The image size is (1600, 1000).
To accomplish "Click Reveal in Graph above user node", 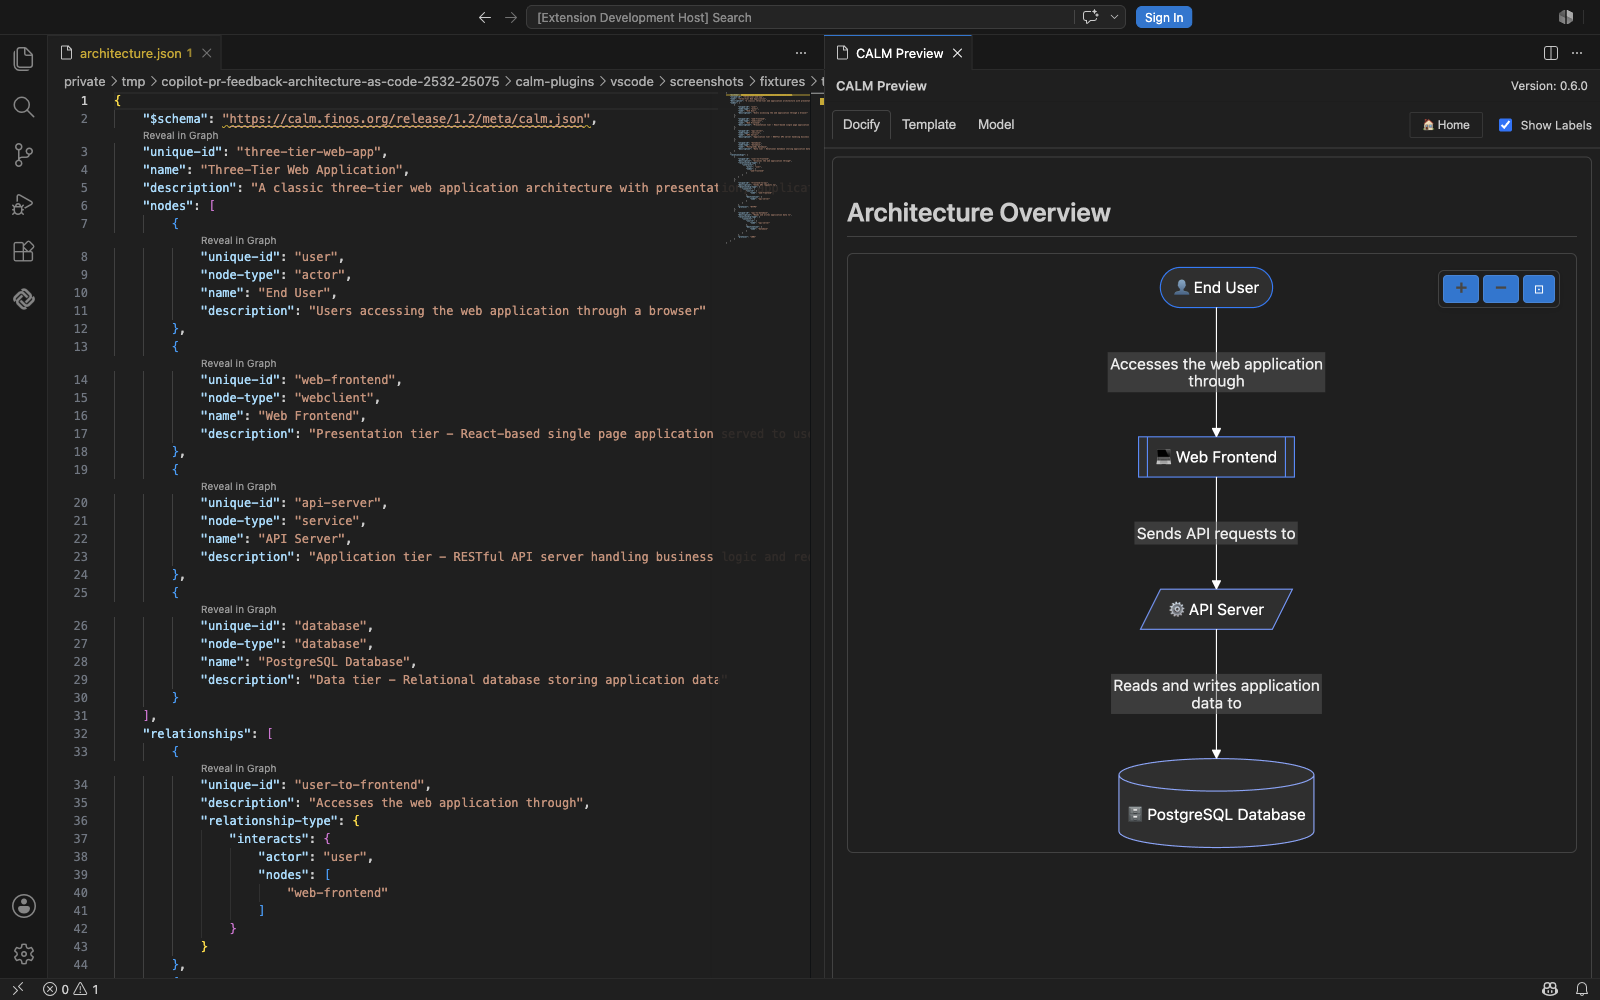I will [238, 241].
